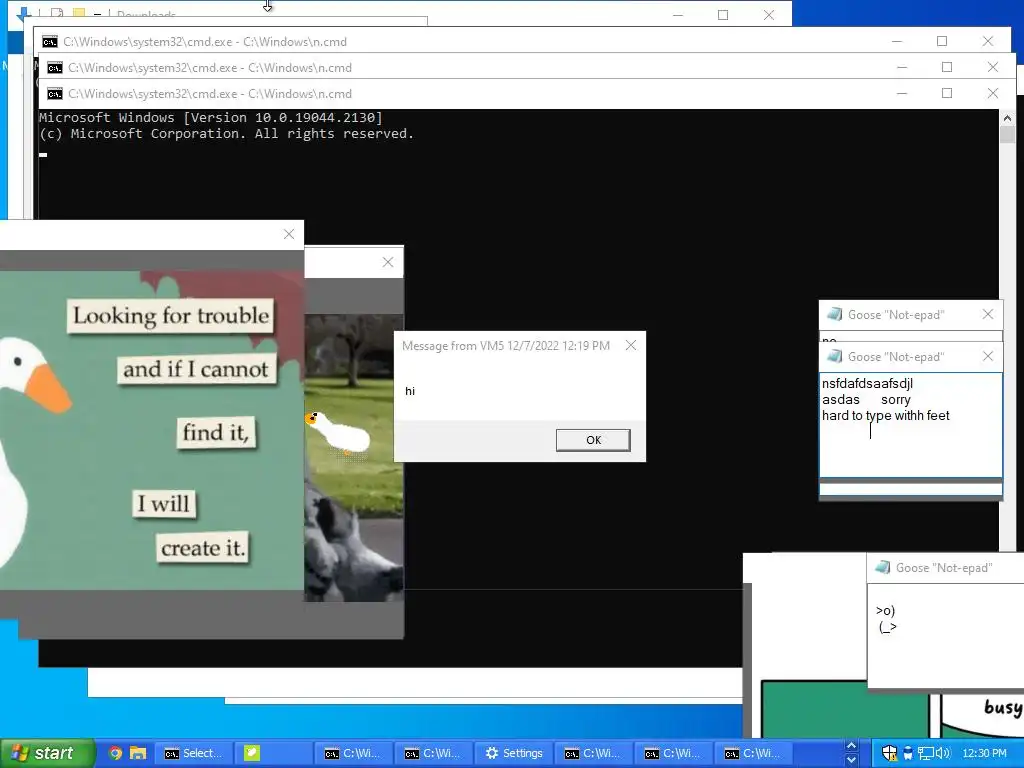Close the goose photo window behind the meme
This screenshot has height=768, width=1024.
tap(388, 263)
